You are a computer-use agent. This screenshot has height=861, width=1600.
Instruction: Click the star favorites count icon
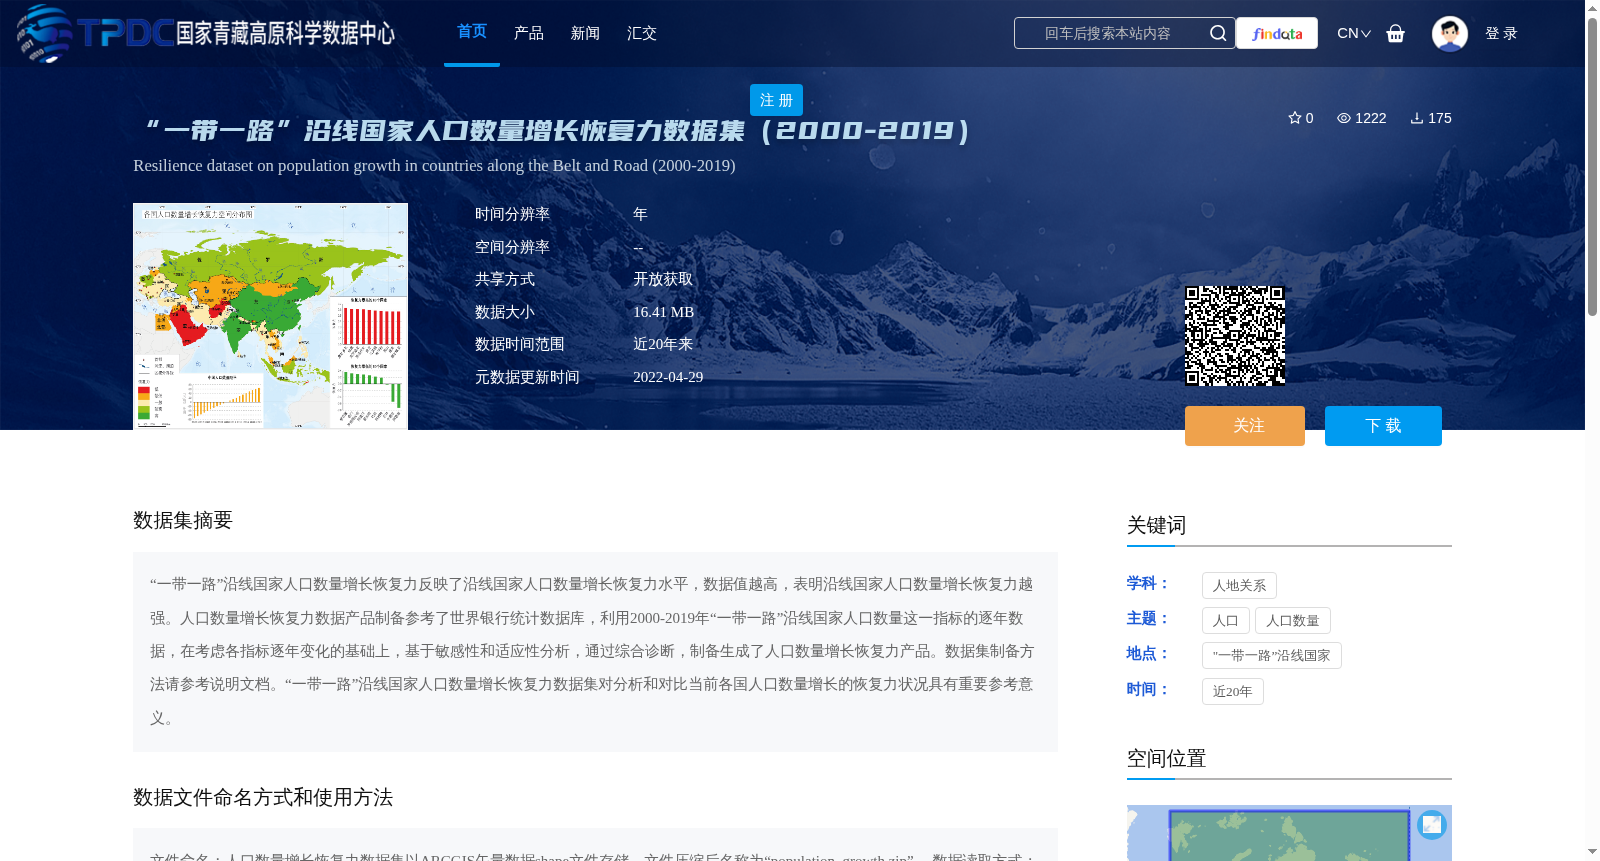[1294, 118]
